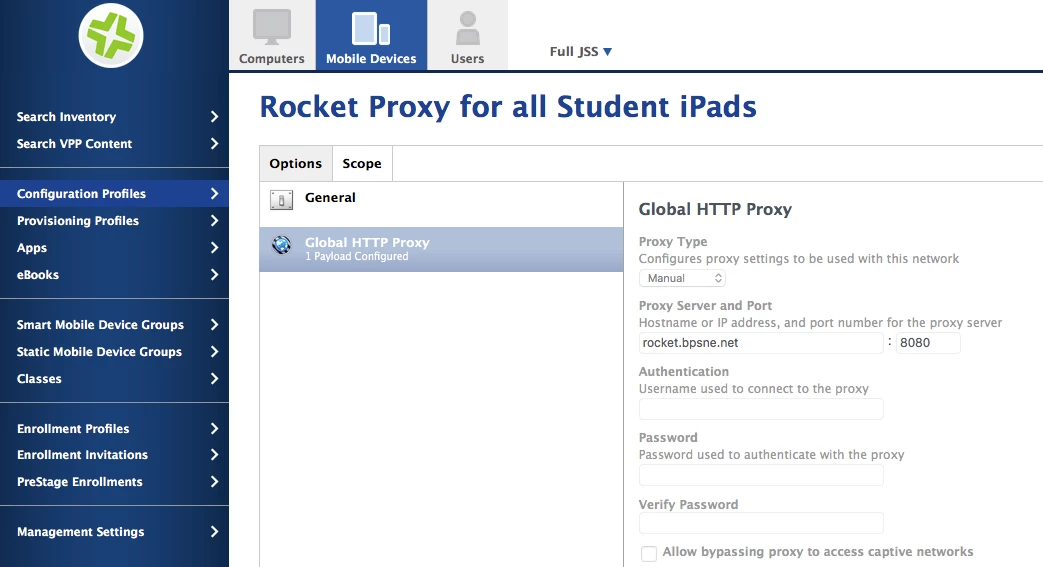Click the Global HTTP Proxy globe icon
Screen dimensions: 1043x567
[281, 245]
